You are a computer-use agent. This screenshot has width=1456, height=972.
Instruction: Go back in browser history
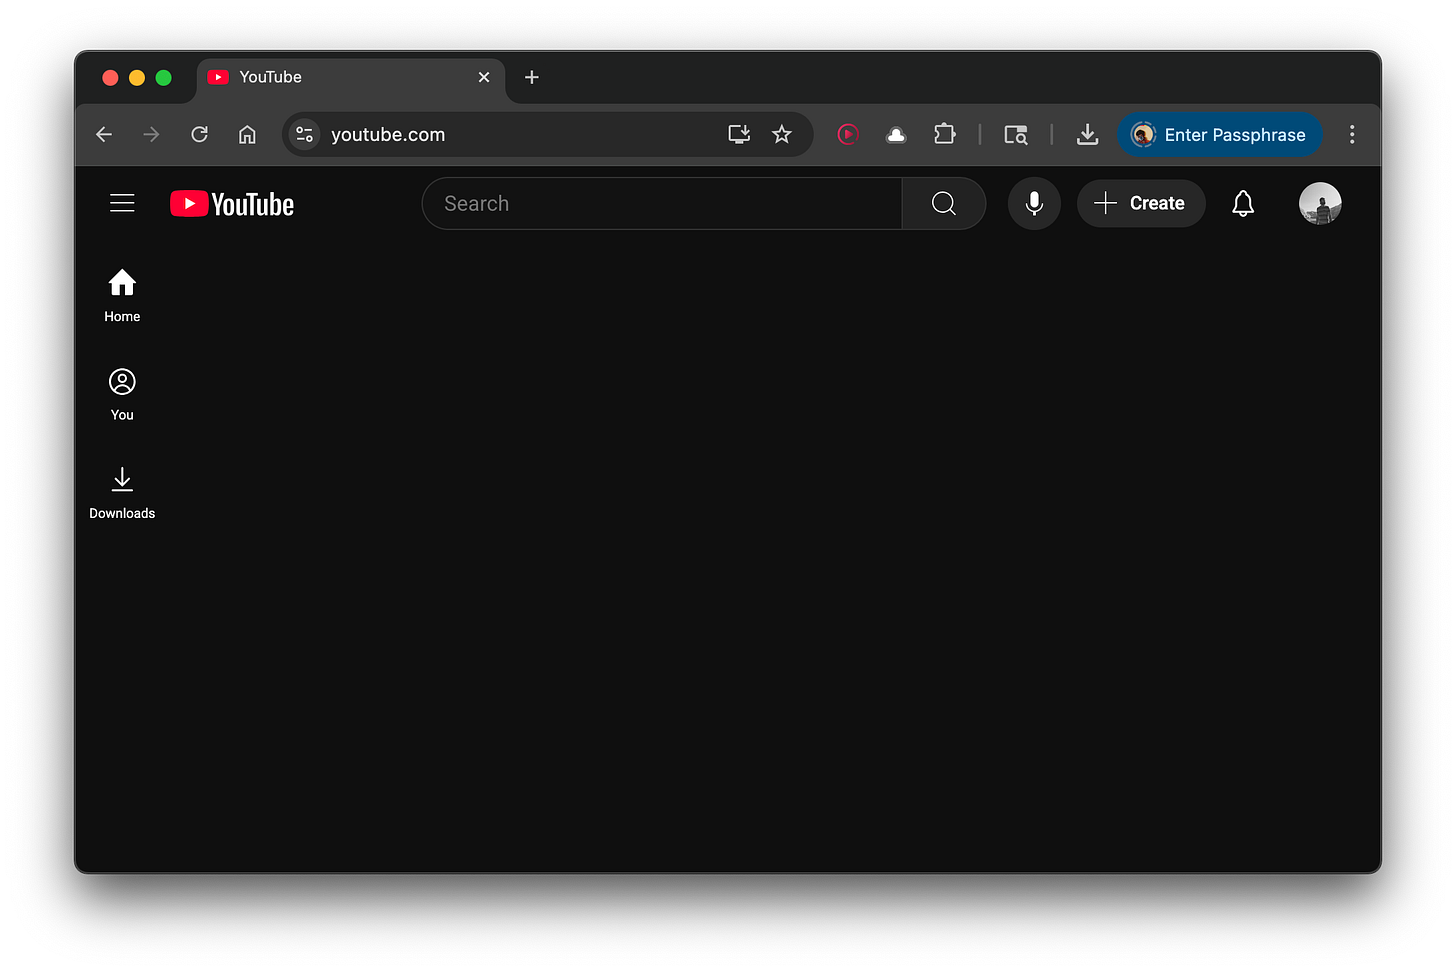pos(104,134)
